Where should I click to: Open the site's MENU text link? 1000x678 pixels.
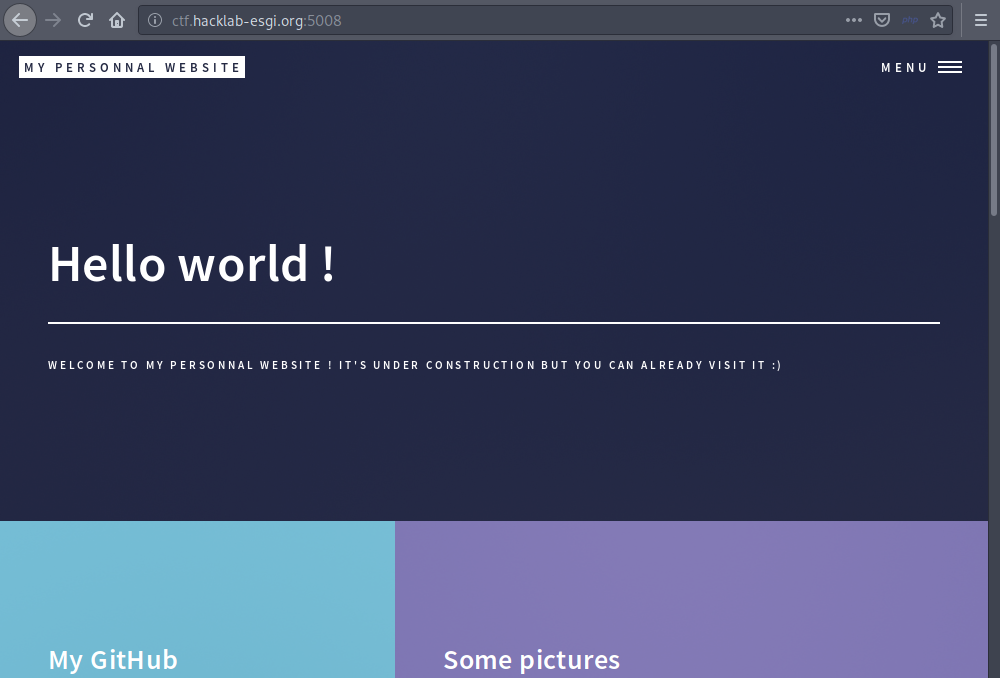point(904,68)
